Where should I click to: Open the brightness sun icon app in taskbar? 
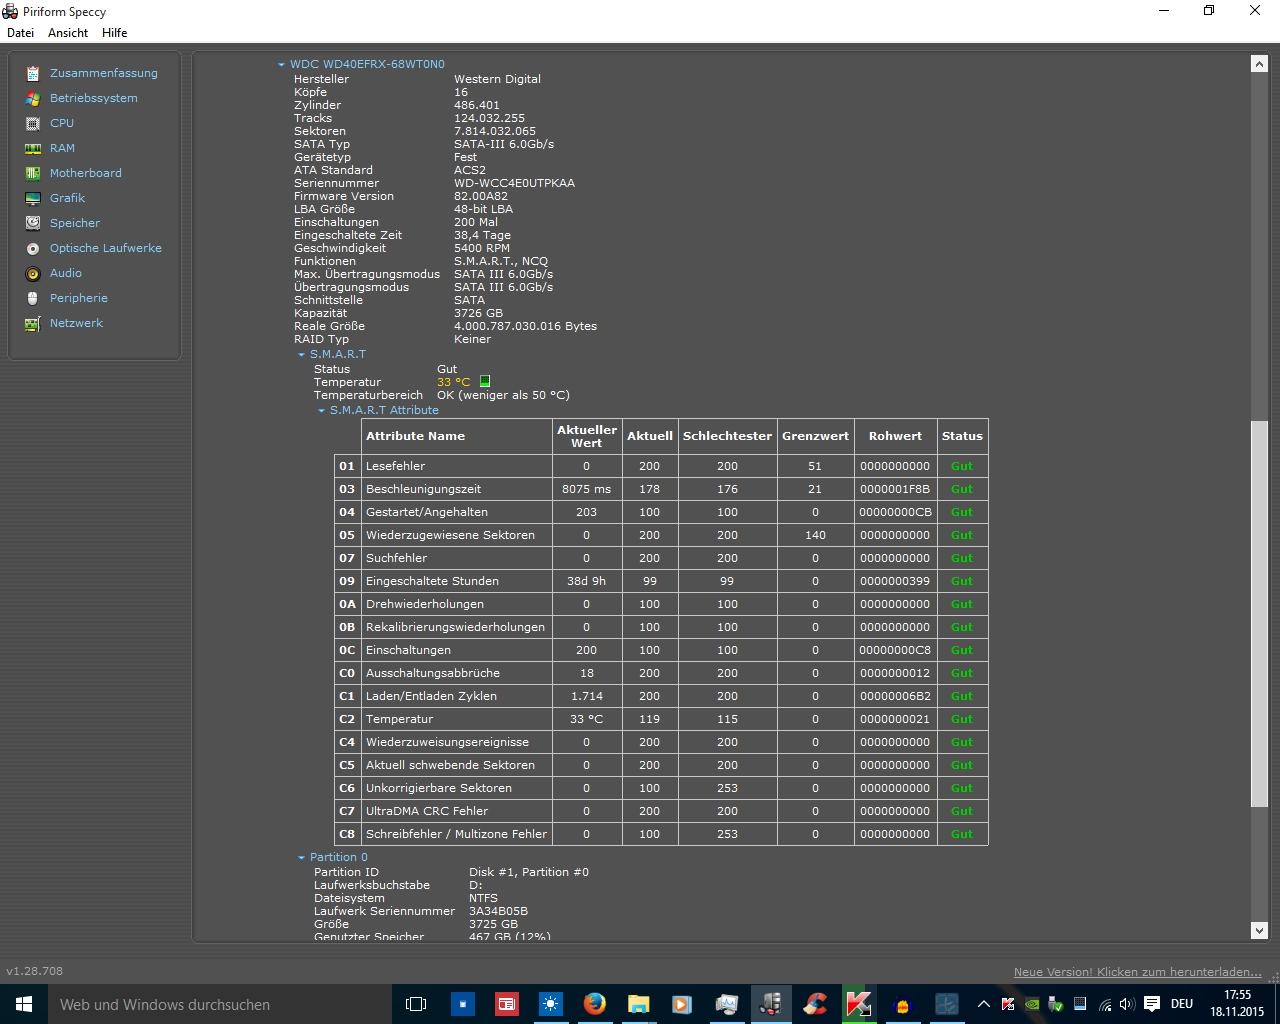coord(551,1004)
